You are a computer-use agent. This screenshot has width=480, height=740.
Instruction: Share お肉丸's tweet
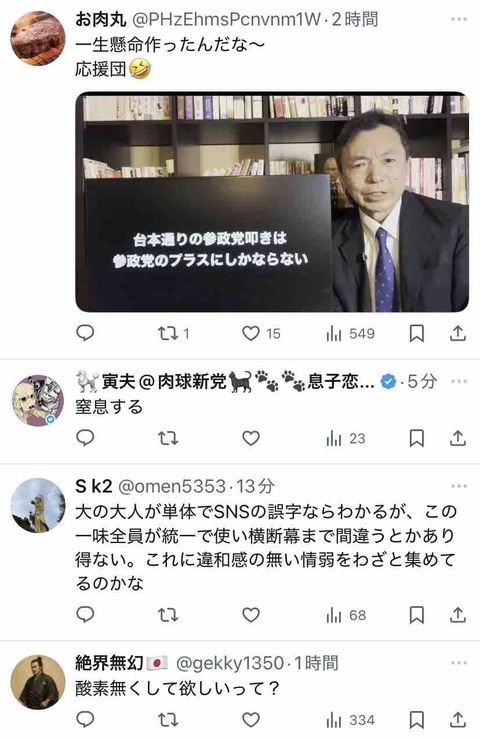tap(457, 333)
